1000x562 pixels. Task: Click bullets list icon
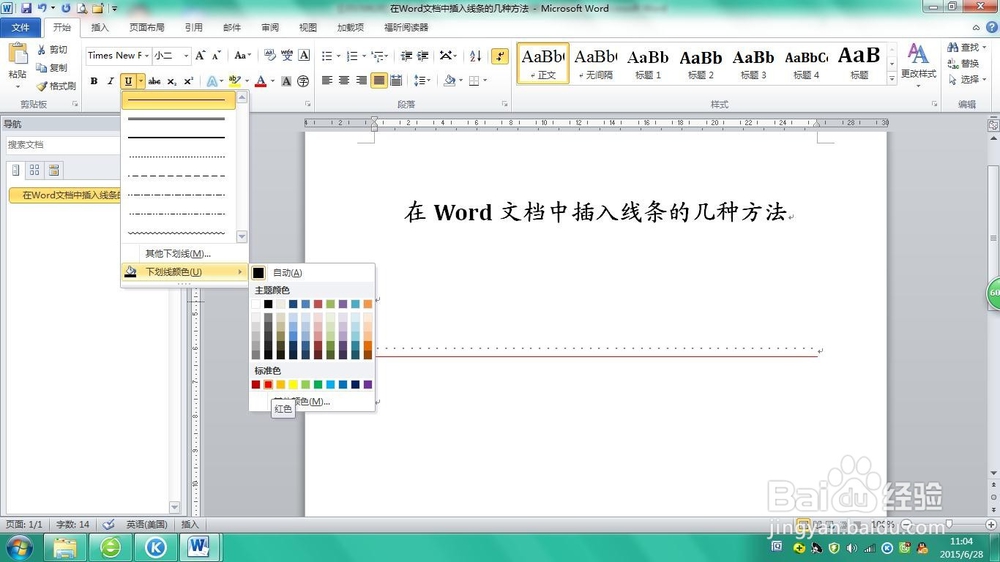(327, 56)
